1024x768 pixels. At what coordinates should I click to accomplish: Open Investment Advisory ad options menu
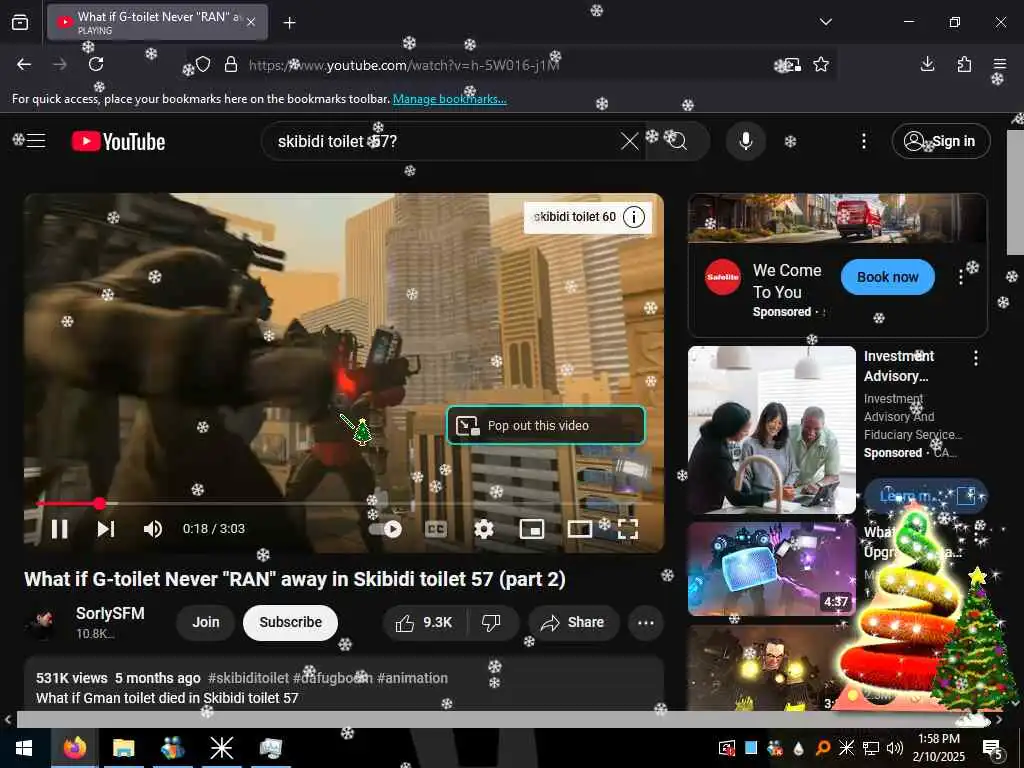976,358
